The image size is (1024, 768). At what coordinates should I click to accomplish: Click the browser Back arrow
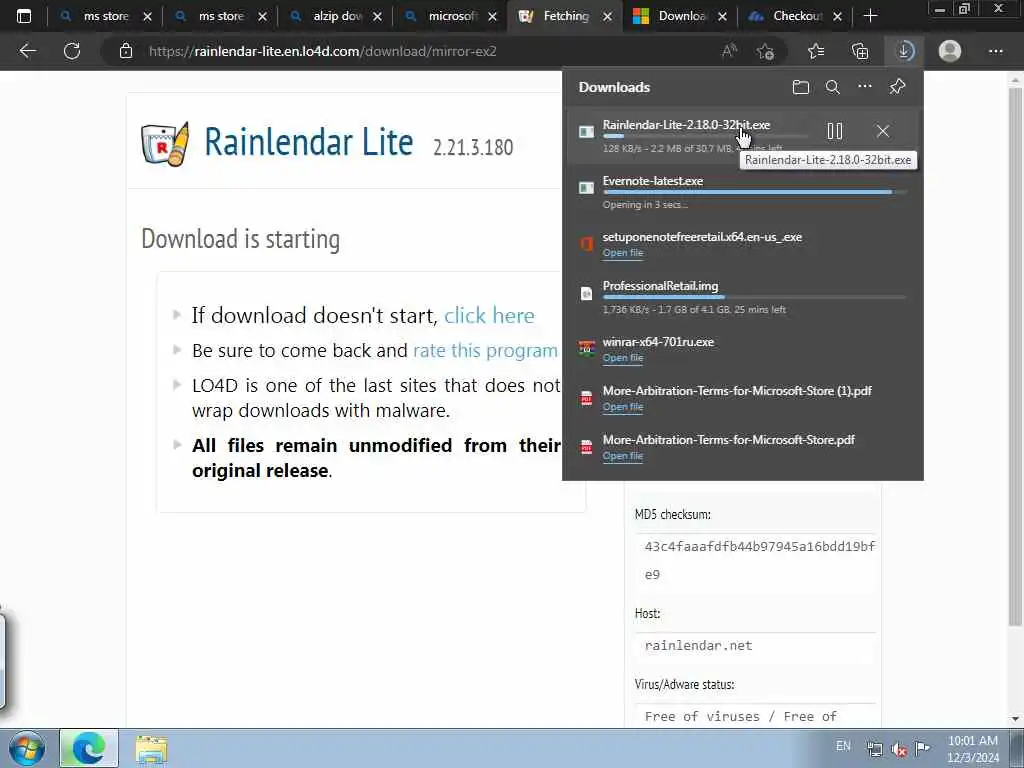(x=27, y=51)
